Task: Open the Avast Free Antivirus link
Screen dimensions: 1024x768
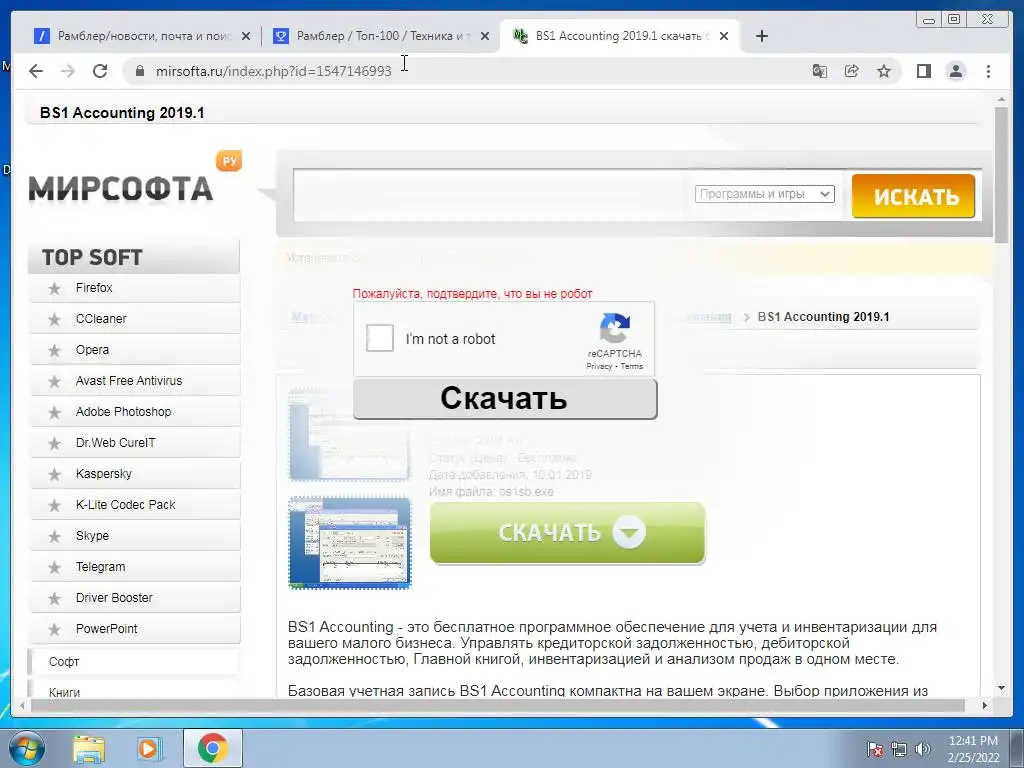Action: pos(129,381)
